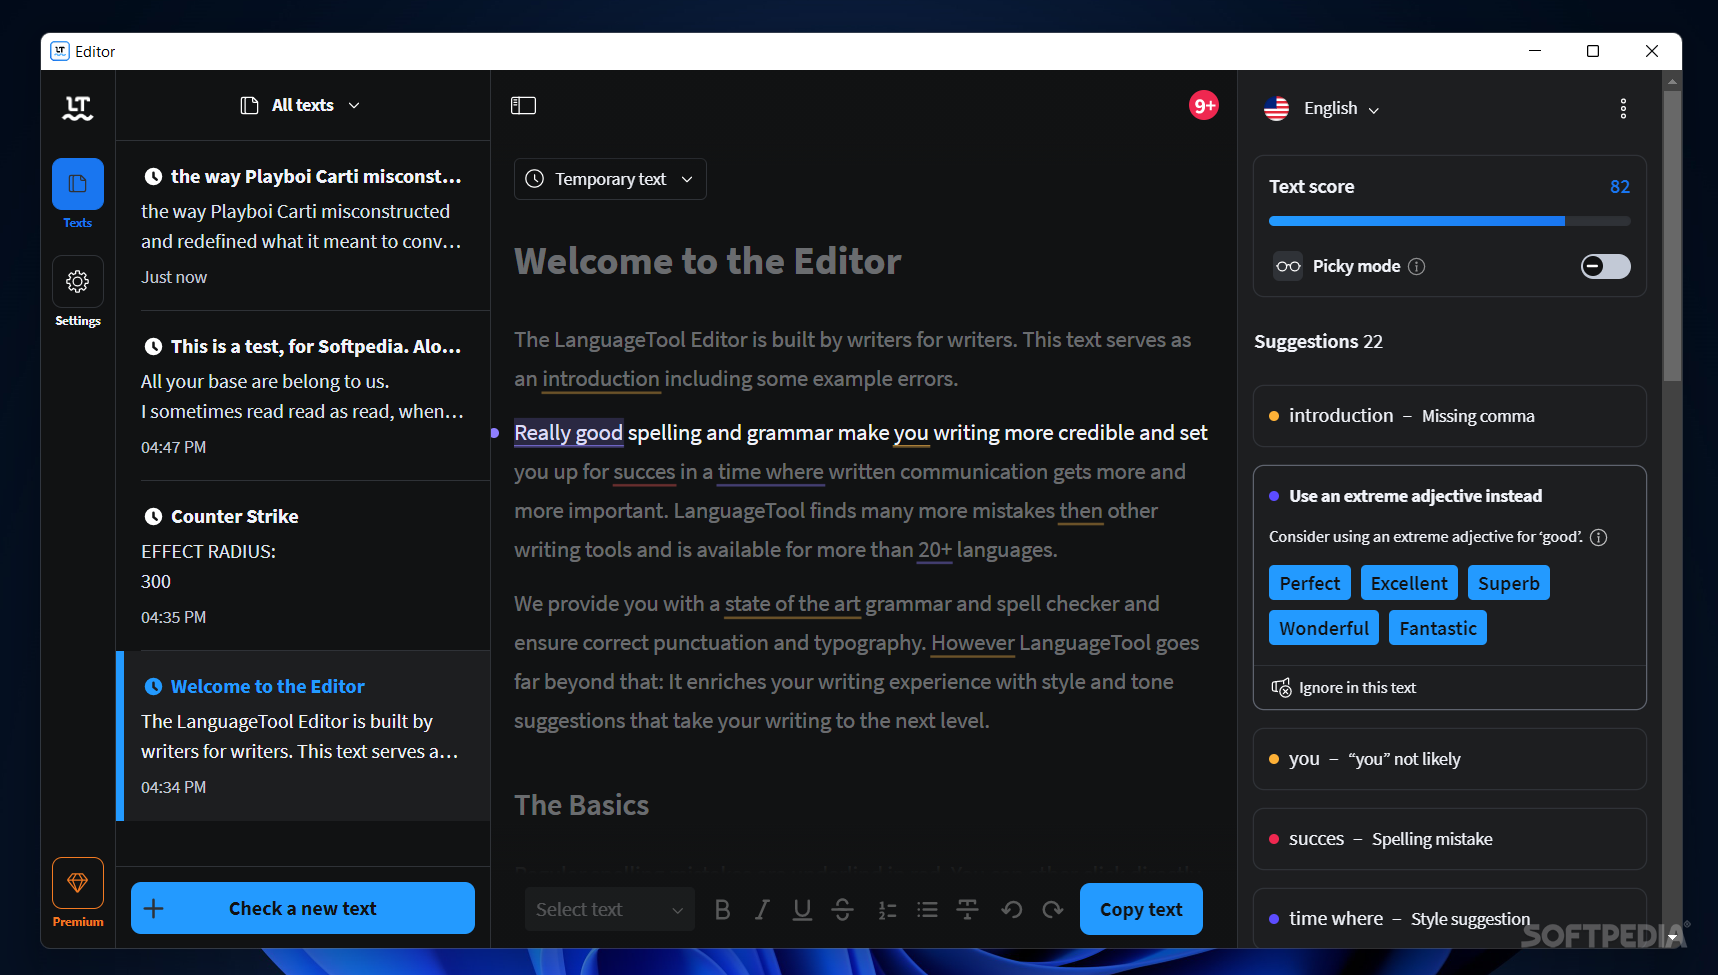Replace with suggestion Perfect
This screenshot has width=1718, height=975.
tap(1310, 583)
